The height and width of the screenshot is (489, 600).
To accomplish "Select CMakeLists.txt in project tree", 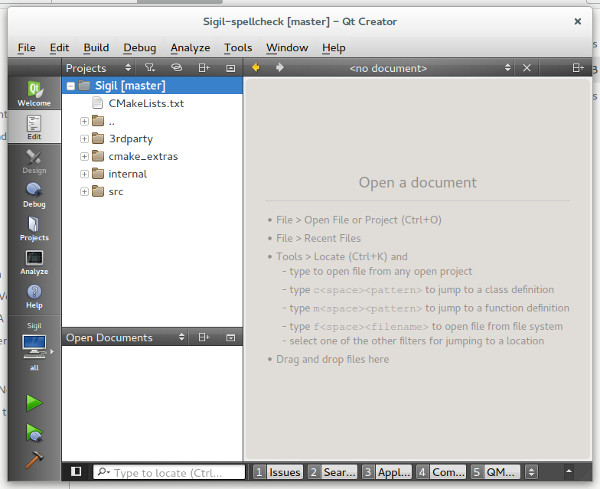I will pyautogui.click(x=146, y=103).
